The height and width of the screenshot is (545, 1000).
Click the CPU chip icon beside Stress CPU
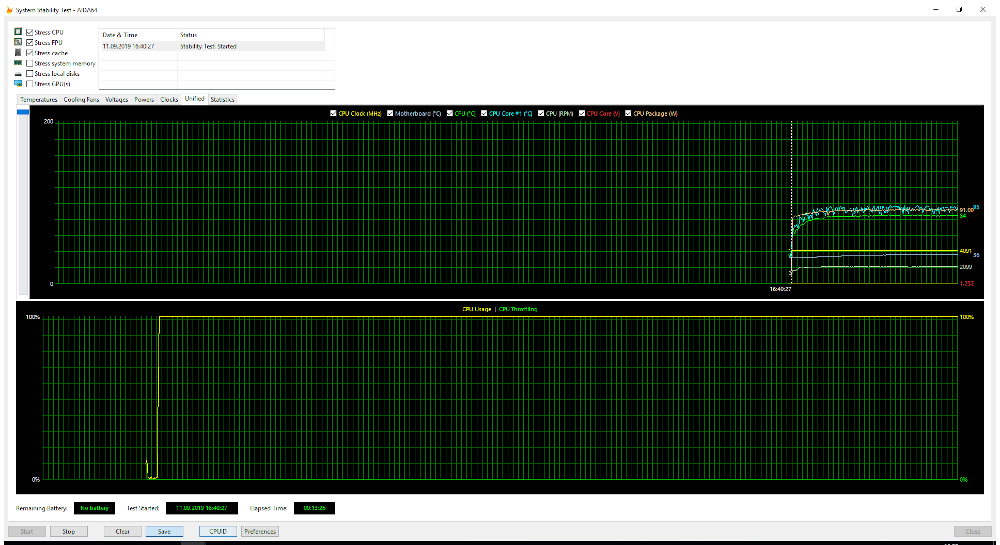point(18,32)
